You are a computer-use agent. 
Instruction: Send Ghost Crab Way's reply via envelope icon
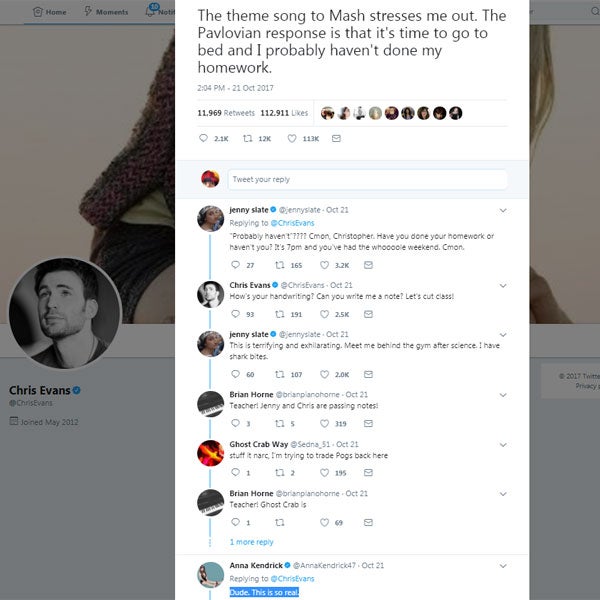[368, 472]
